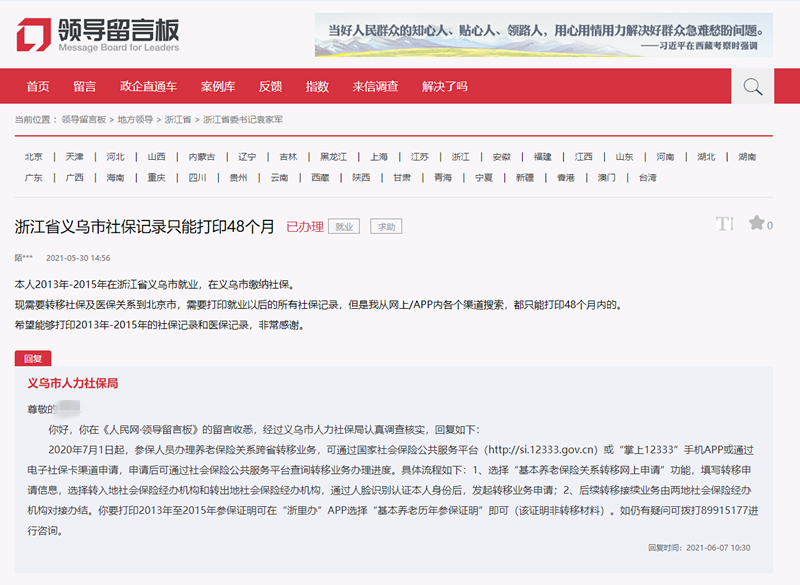Choose 黑龙江 from the province list

333,157
